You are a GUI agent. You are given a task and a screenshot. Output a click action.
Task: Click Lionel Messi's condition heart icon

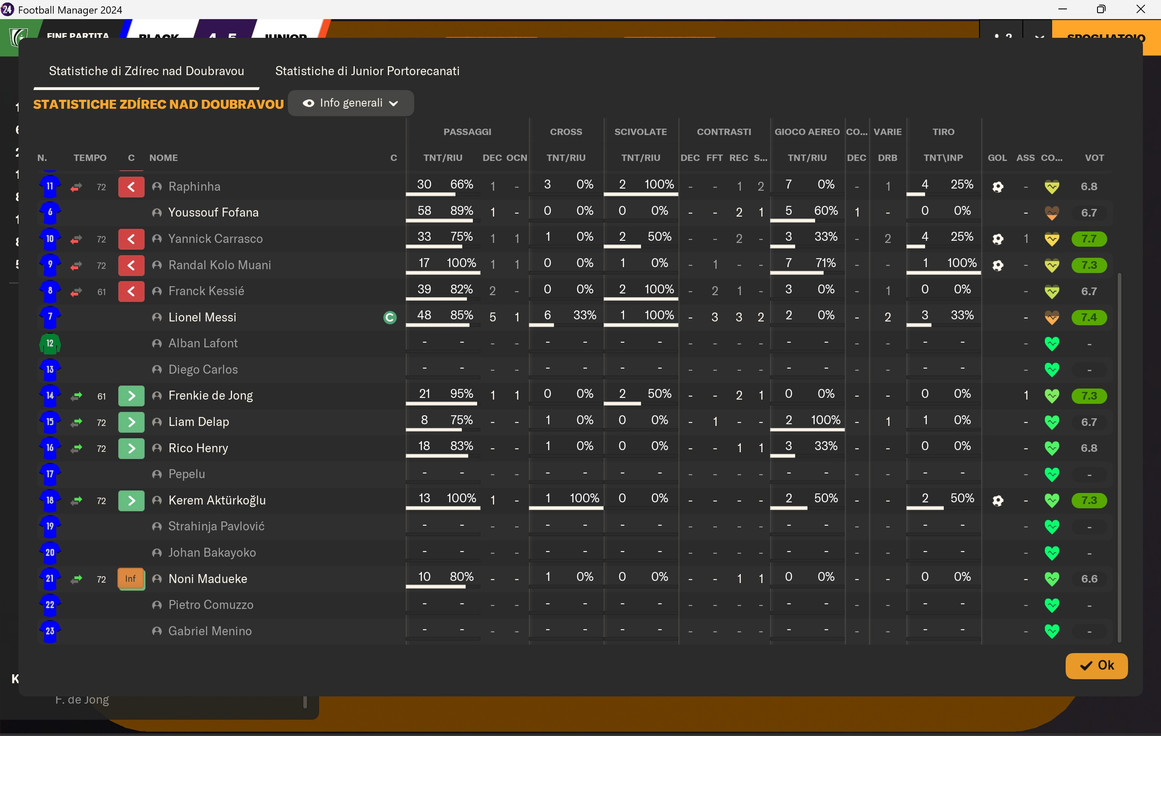pos(1051,318)
